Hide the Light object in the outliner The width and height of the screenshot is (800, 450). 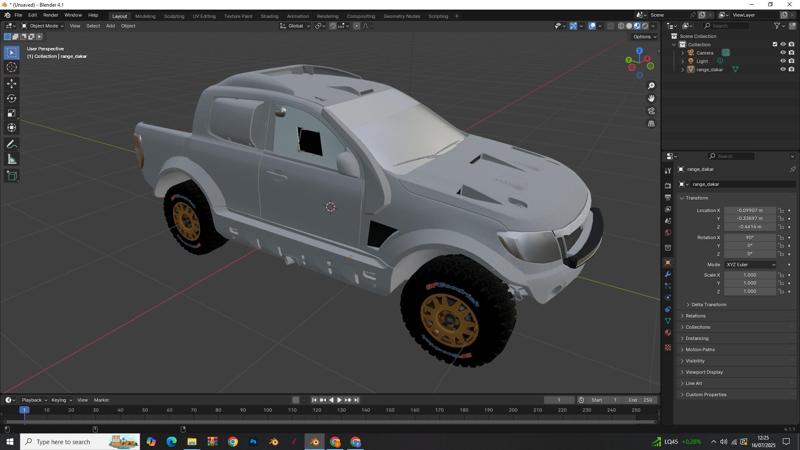783,61
